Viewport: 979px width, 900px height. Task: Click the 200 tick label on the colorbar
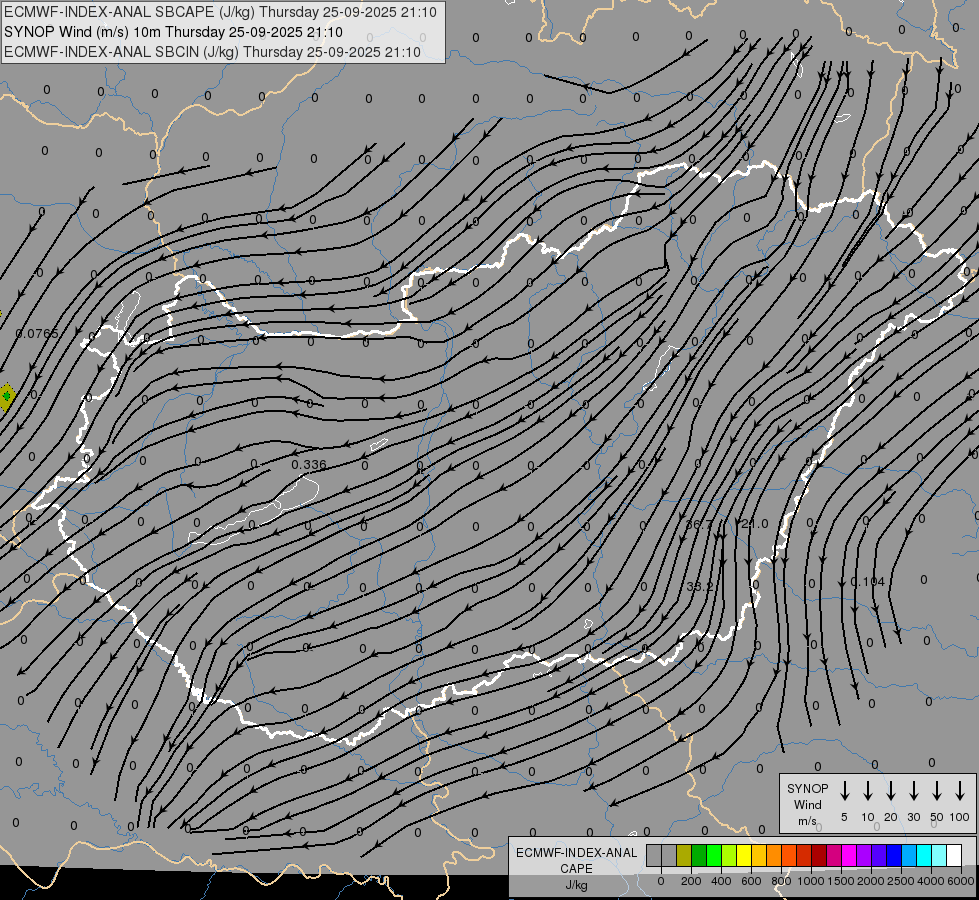691,881
